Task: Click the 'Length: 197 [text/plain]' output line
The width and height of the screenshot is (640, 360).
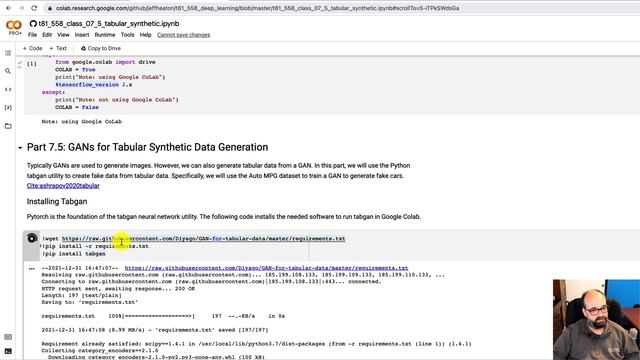Action: 82,295
